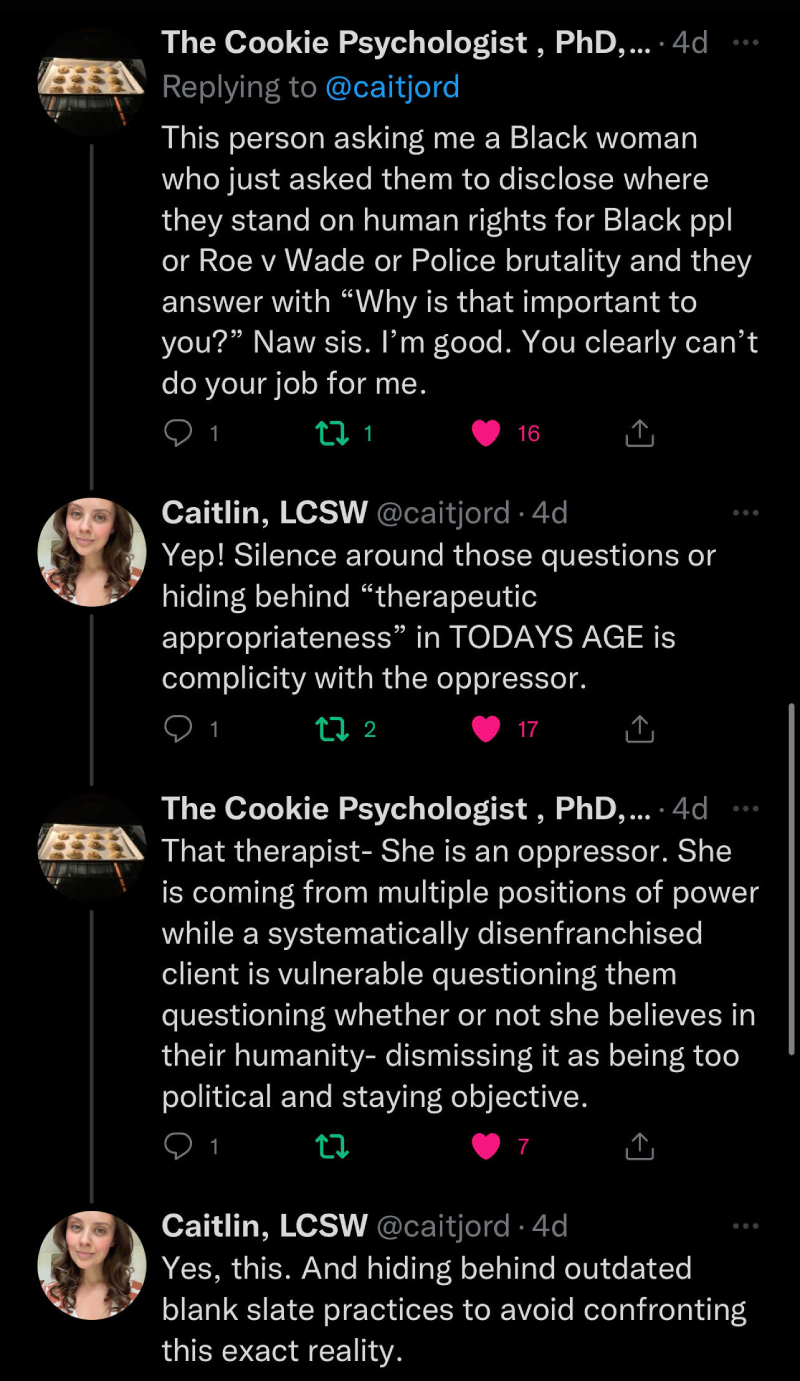Click Caitlin's profile photo on 'Yep!' tweet
Image resolution: width=800 pixels, height=1381 pixels.
point(91,552)
